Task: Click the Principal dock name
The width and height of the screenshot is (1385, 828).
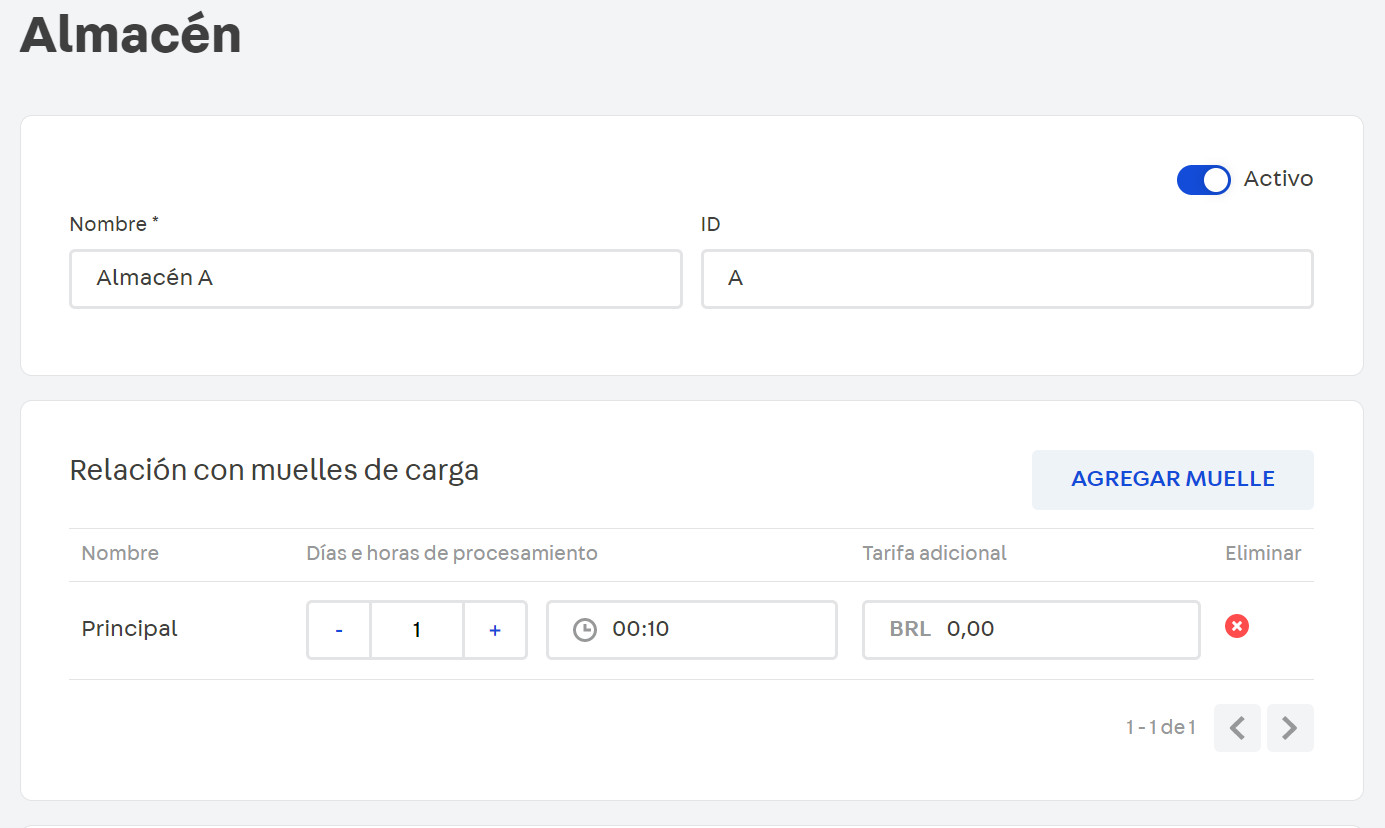Action: (x=129, y=628)
